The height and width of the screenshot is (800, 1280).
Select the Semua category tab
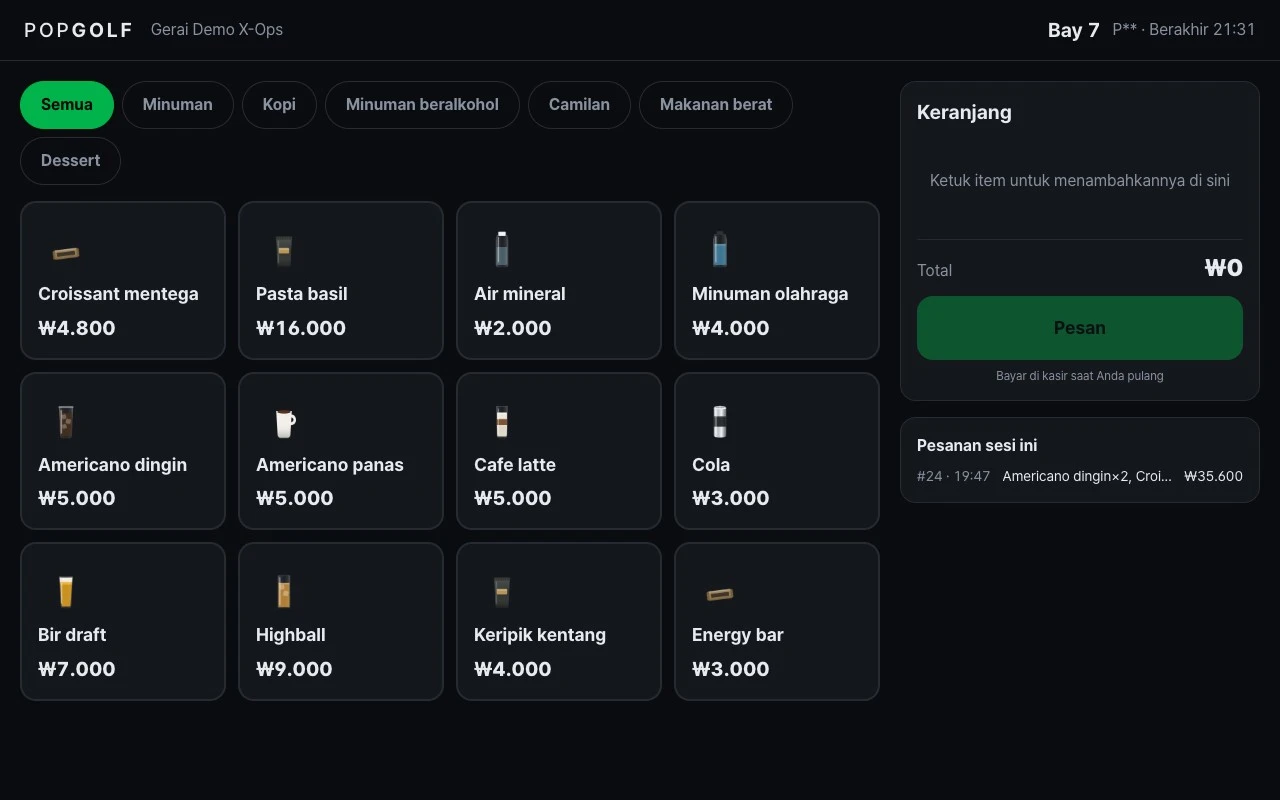click(67, 105)
